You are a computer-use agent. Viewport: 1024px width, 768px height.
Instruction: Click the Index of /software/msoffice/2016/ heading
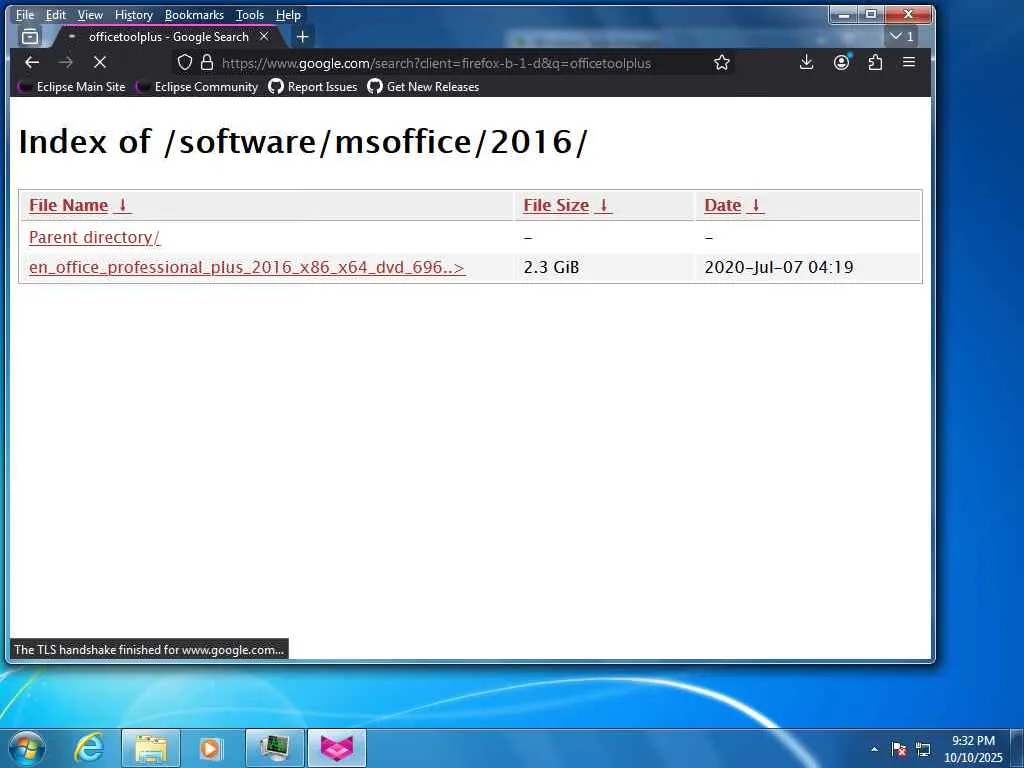[303, 141]
